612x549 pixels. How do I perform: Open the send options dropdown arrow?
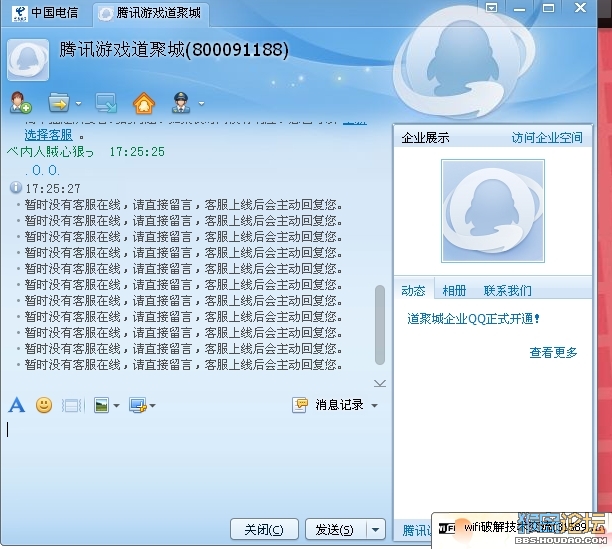pyautogui.click(x=375, y=529)
